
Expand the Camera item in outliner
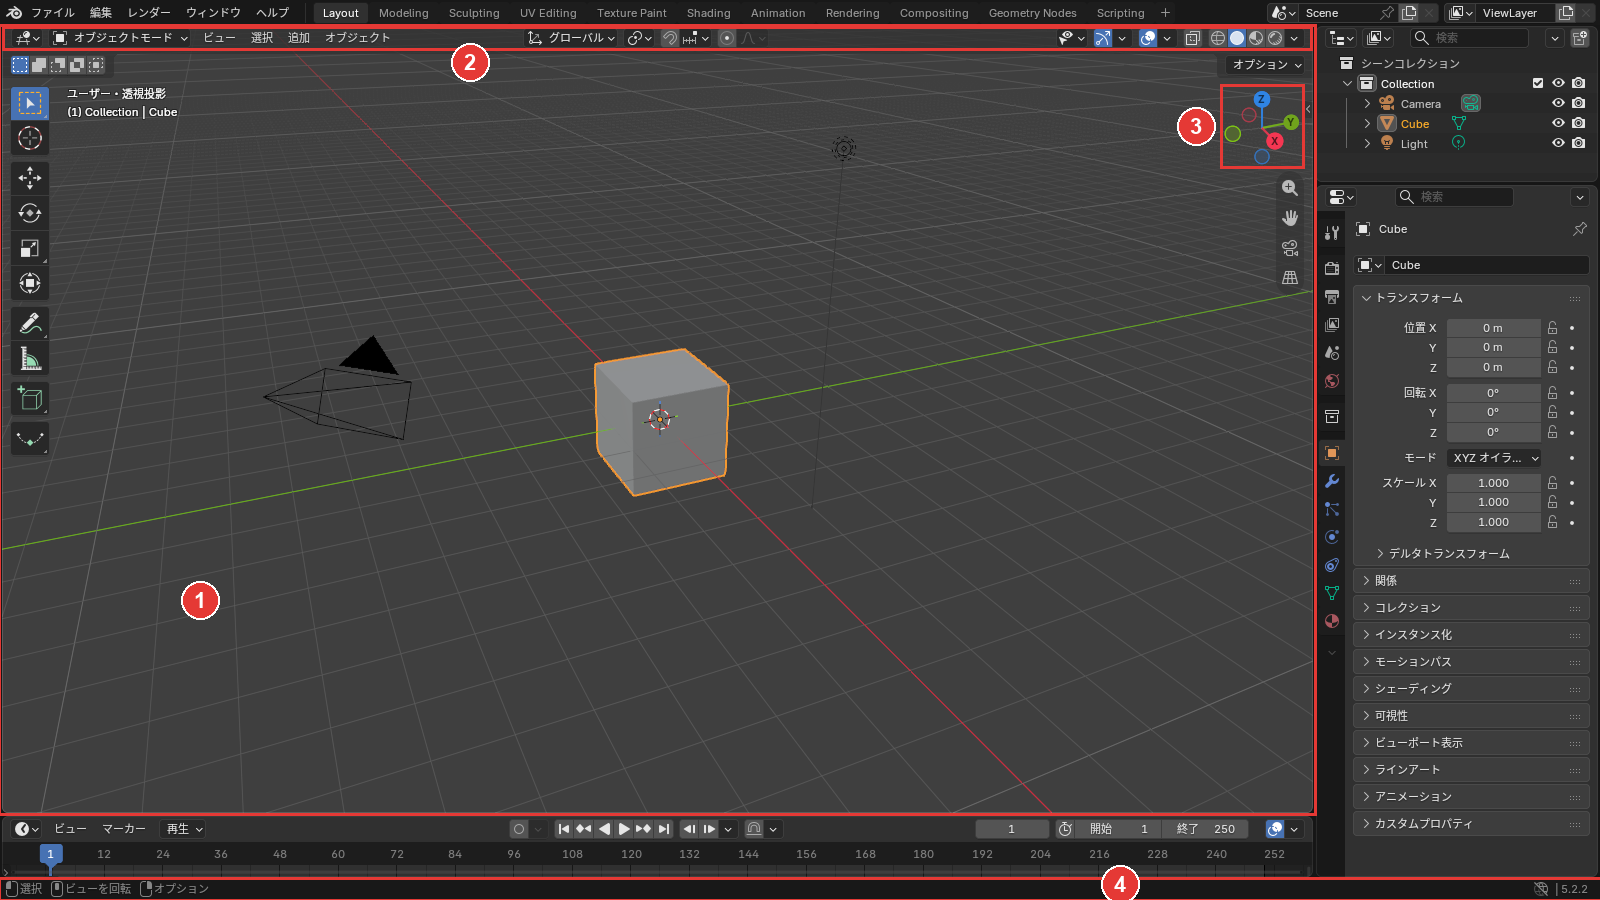pyautogui.click(x=1367, y=104)
